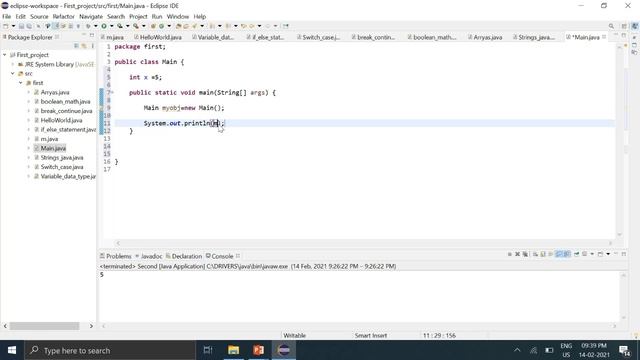Viewport: 640px width, 360px height.
Task: Open the Navigate menu
Action: tap(91, 16)
